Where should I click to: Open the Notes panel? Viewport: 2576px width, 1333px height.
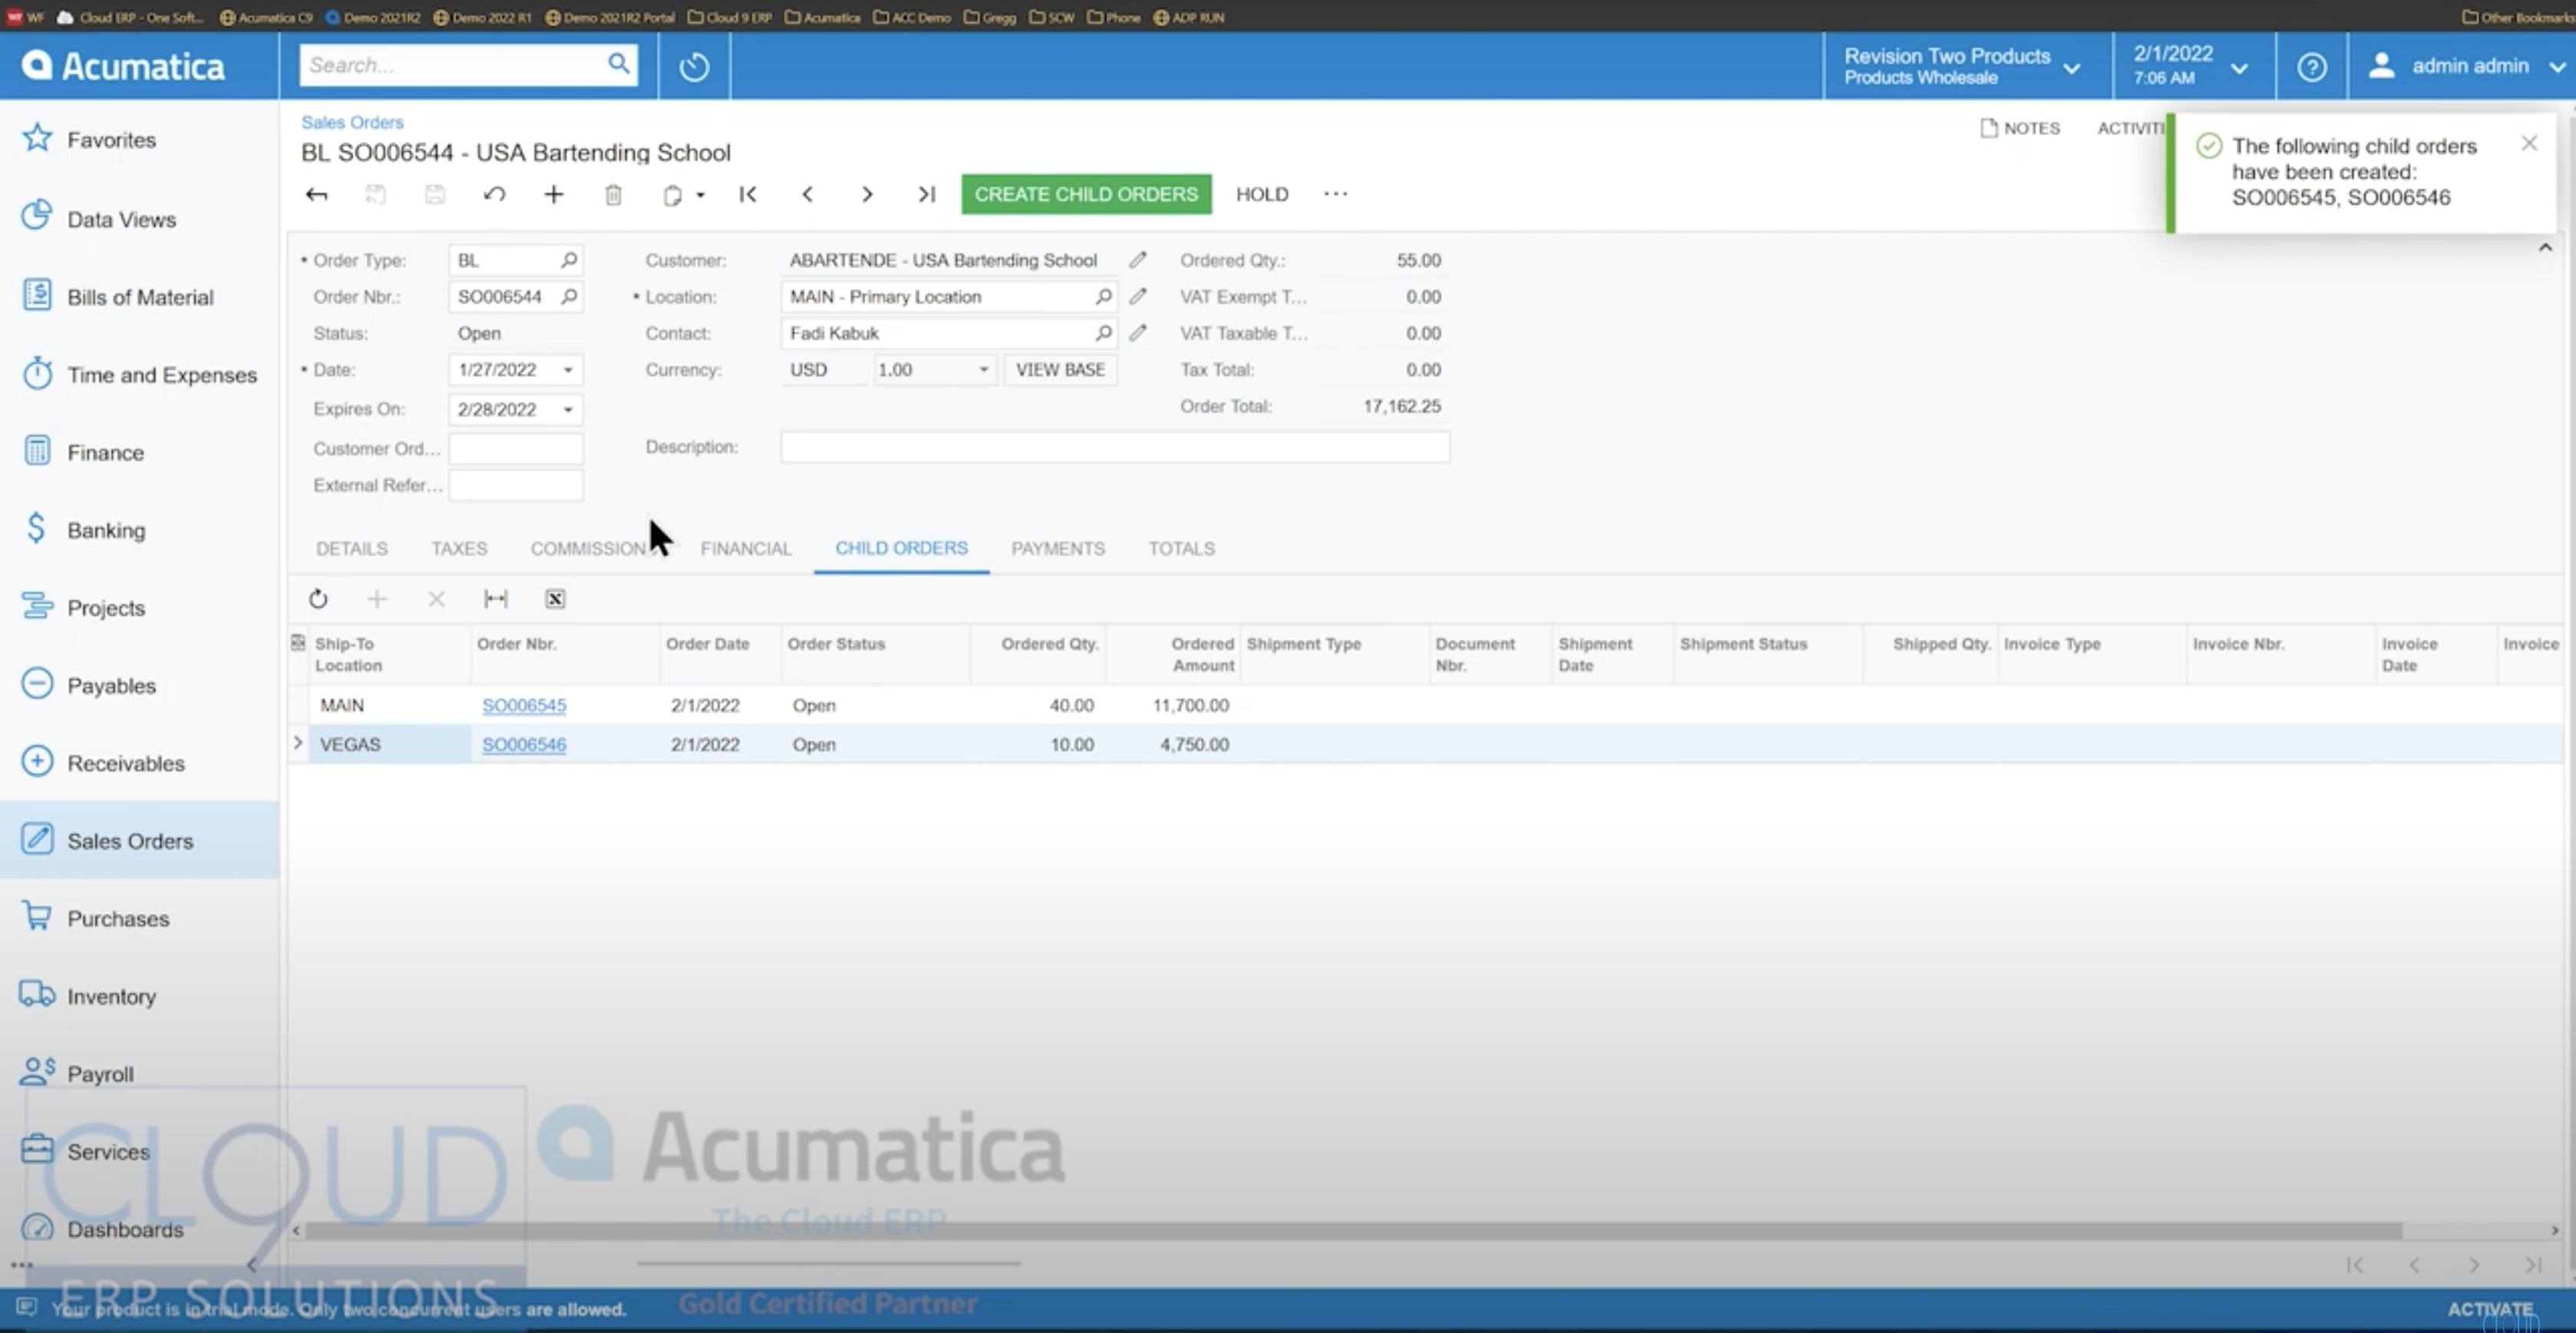[2020, 128]
